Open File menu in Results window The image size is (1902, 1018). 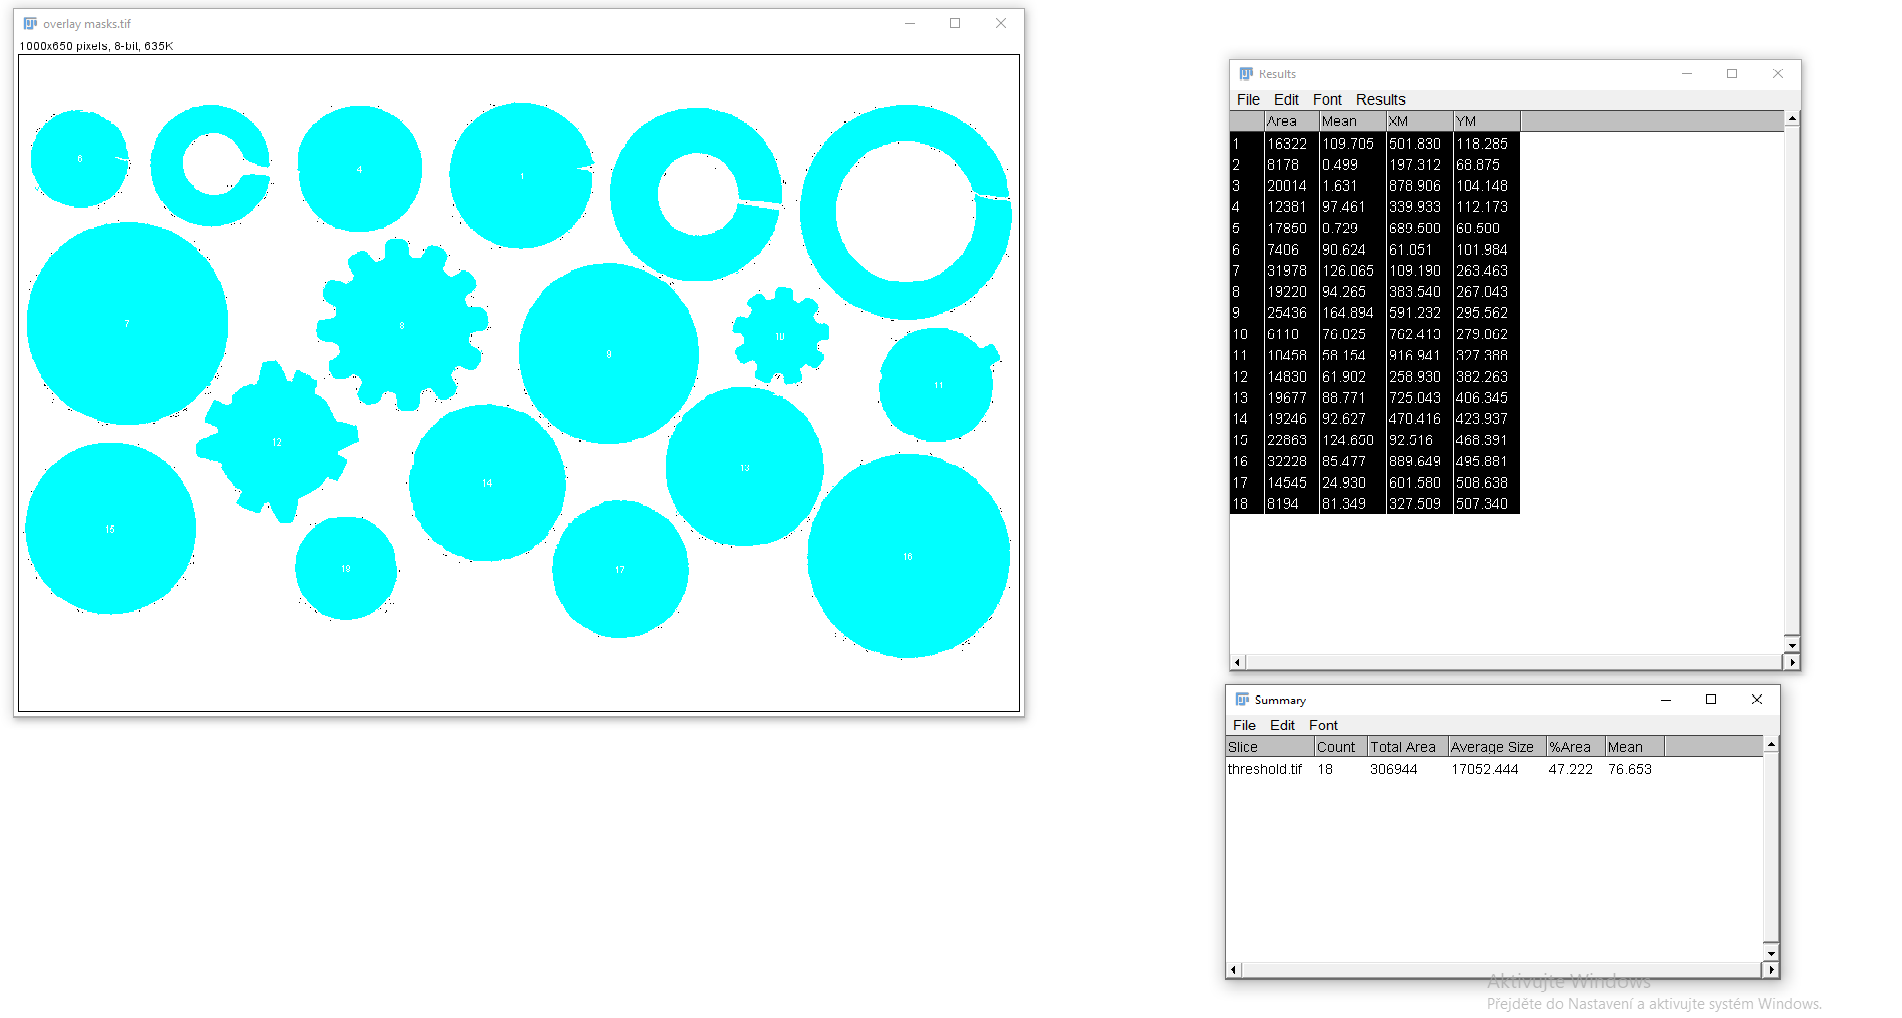1248,100
